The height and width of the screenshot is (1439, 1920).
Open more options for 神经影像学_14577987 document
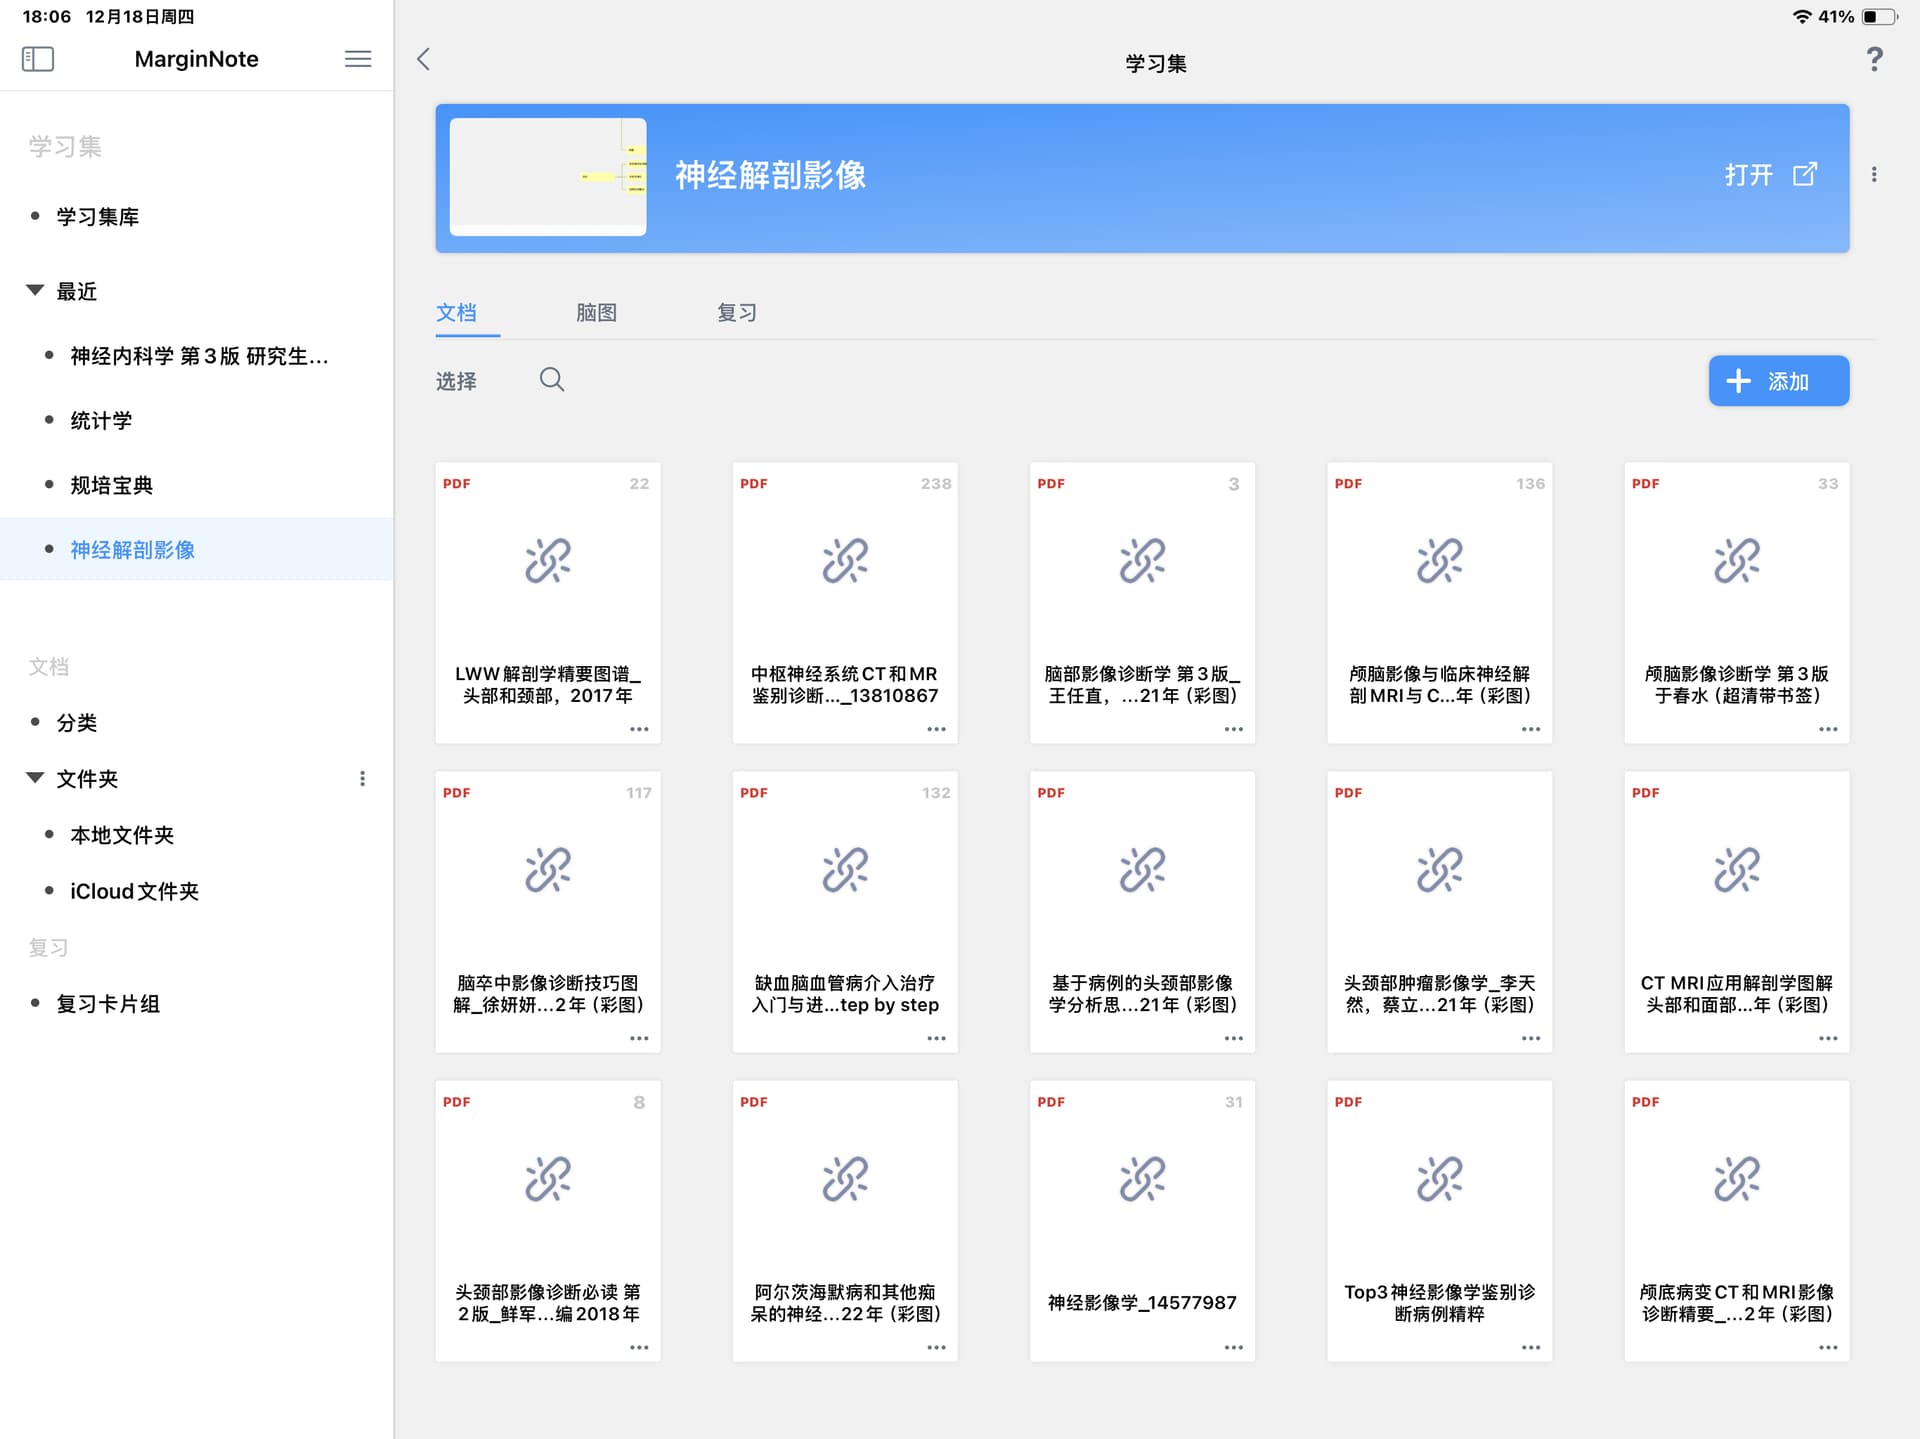(1233, 1347)
